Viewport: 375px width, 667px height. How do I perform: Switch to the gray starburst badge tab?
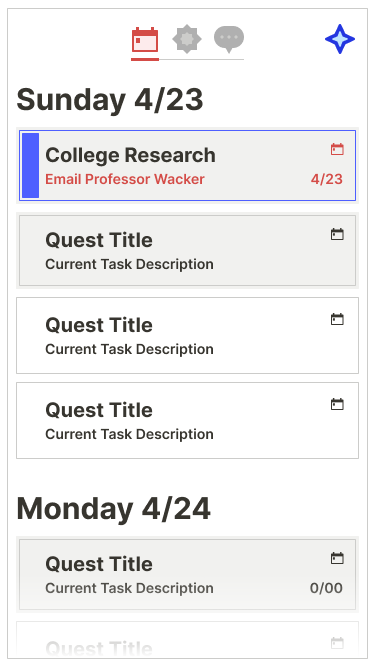[187, 39]
